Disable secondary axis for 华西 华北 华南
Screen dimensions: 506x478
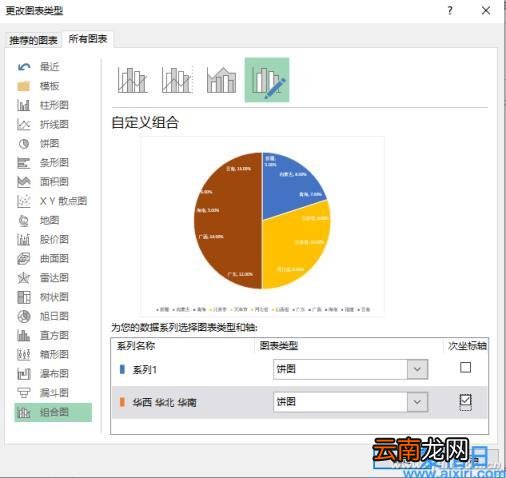coord(465,400)
